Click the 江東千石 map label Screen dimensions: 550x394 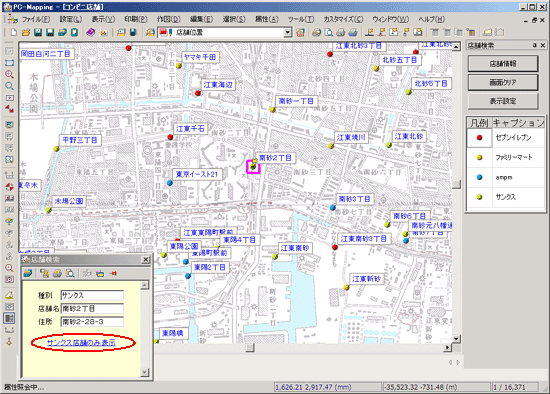click(190, 129)
